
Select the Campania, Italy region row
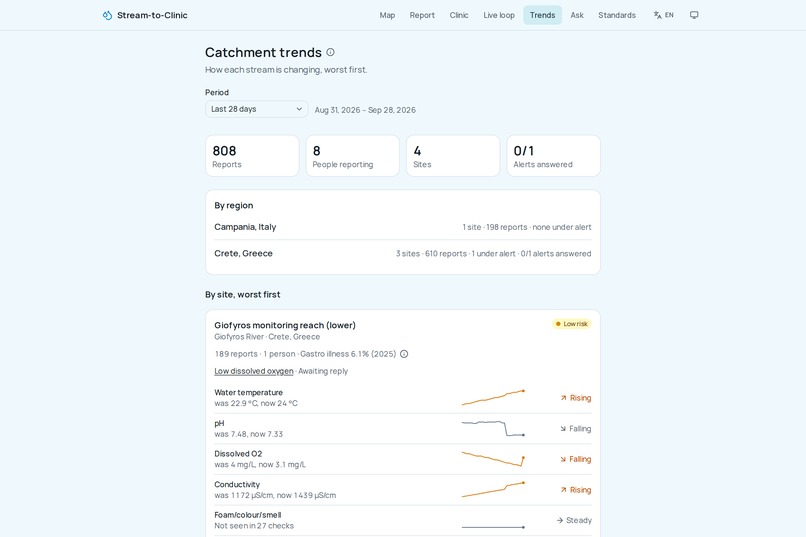pos(402,227)
